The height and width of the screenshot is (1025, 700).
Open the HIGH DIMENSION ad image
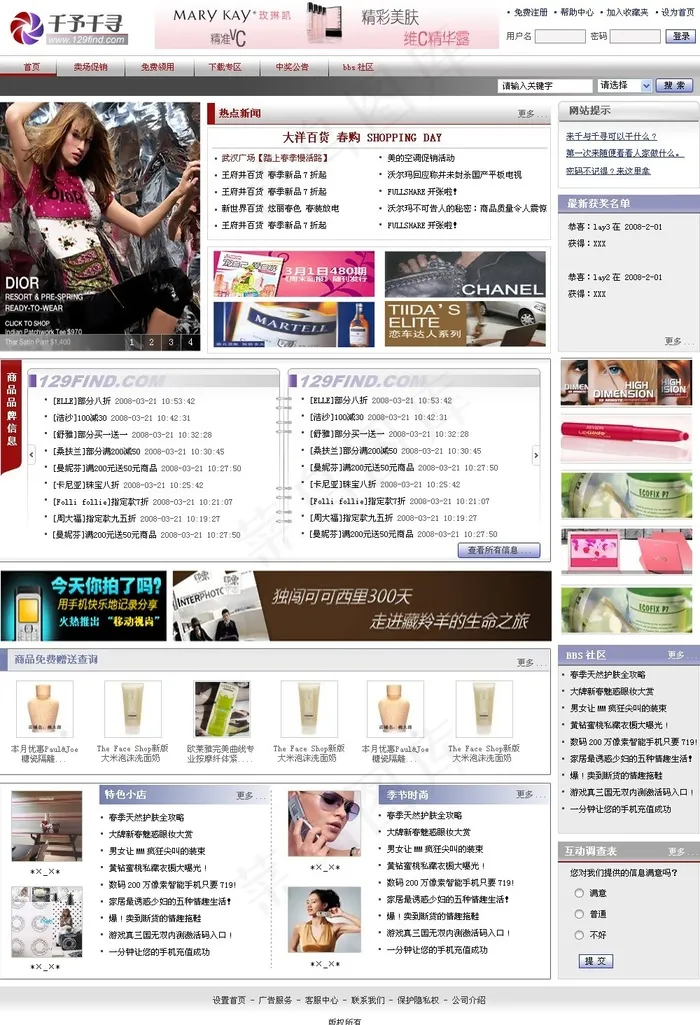[x=626, y=383]
